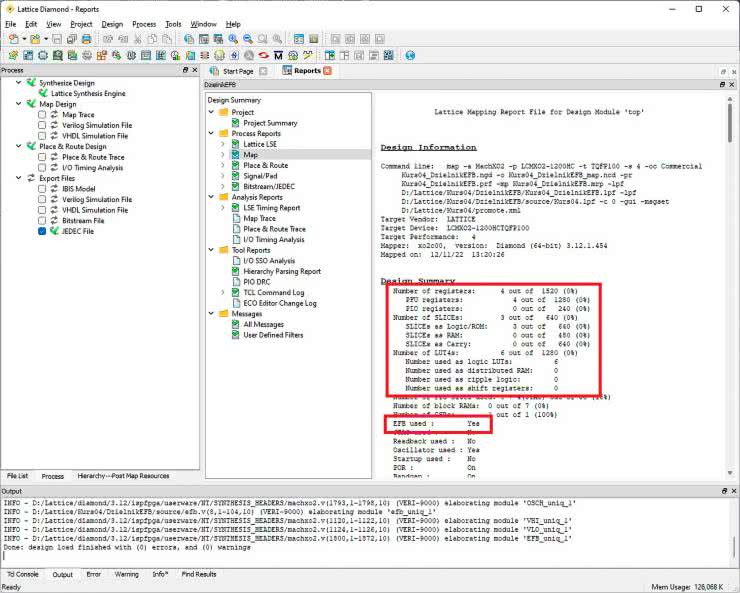The image size is (740, 593).
Task: Click the Print icon in toolbar
Action: [x=87, y=38]
